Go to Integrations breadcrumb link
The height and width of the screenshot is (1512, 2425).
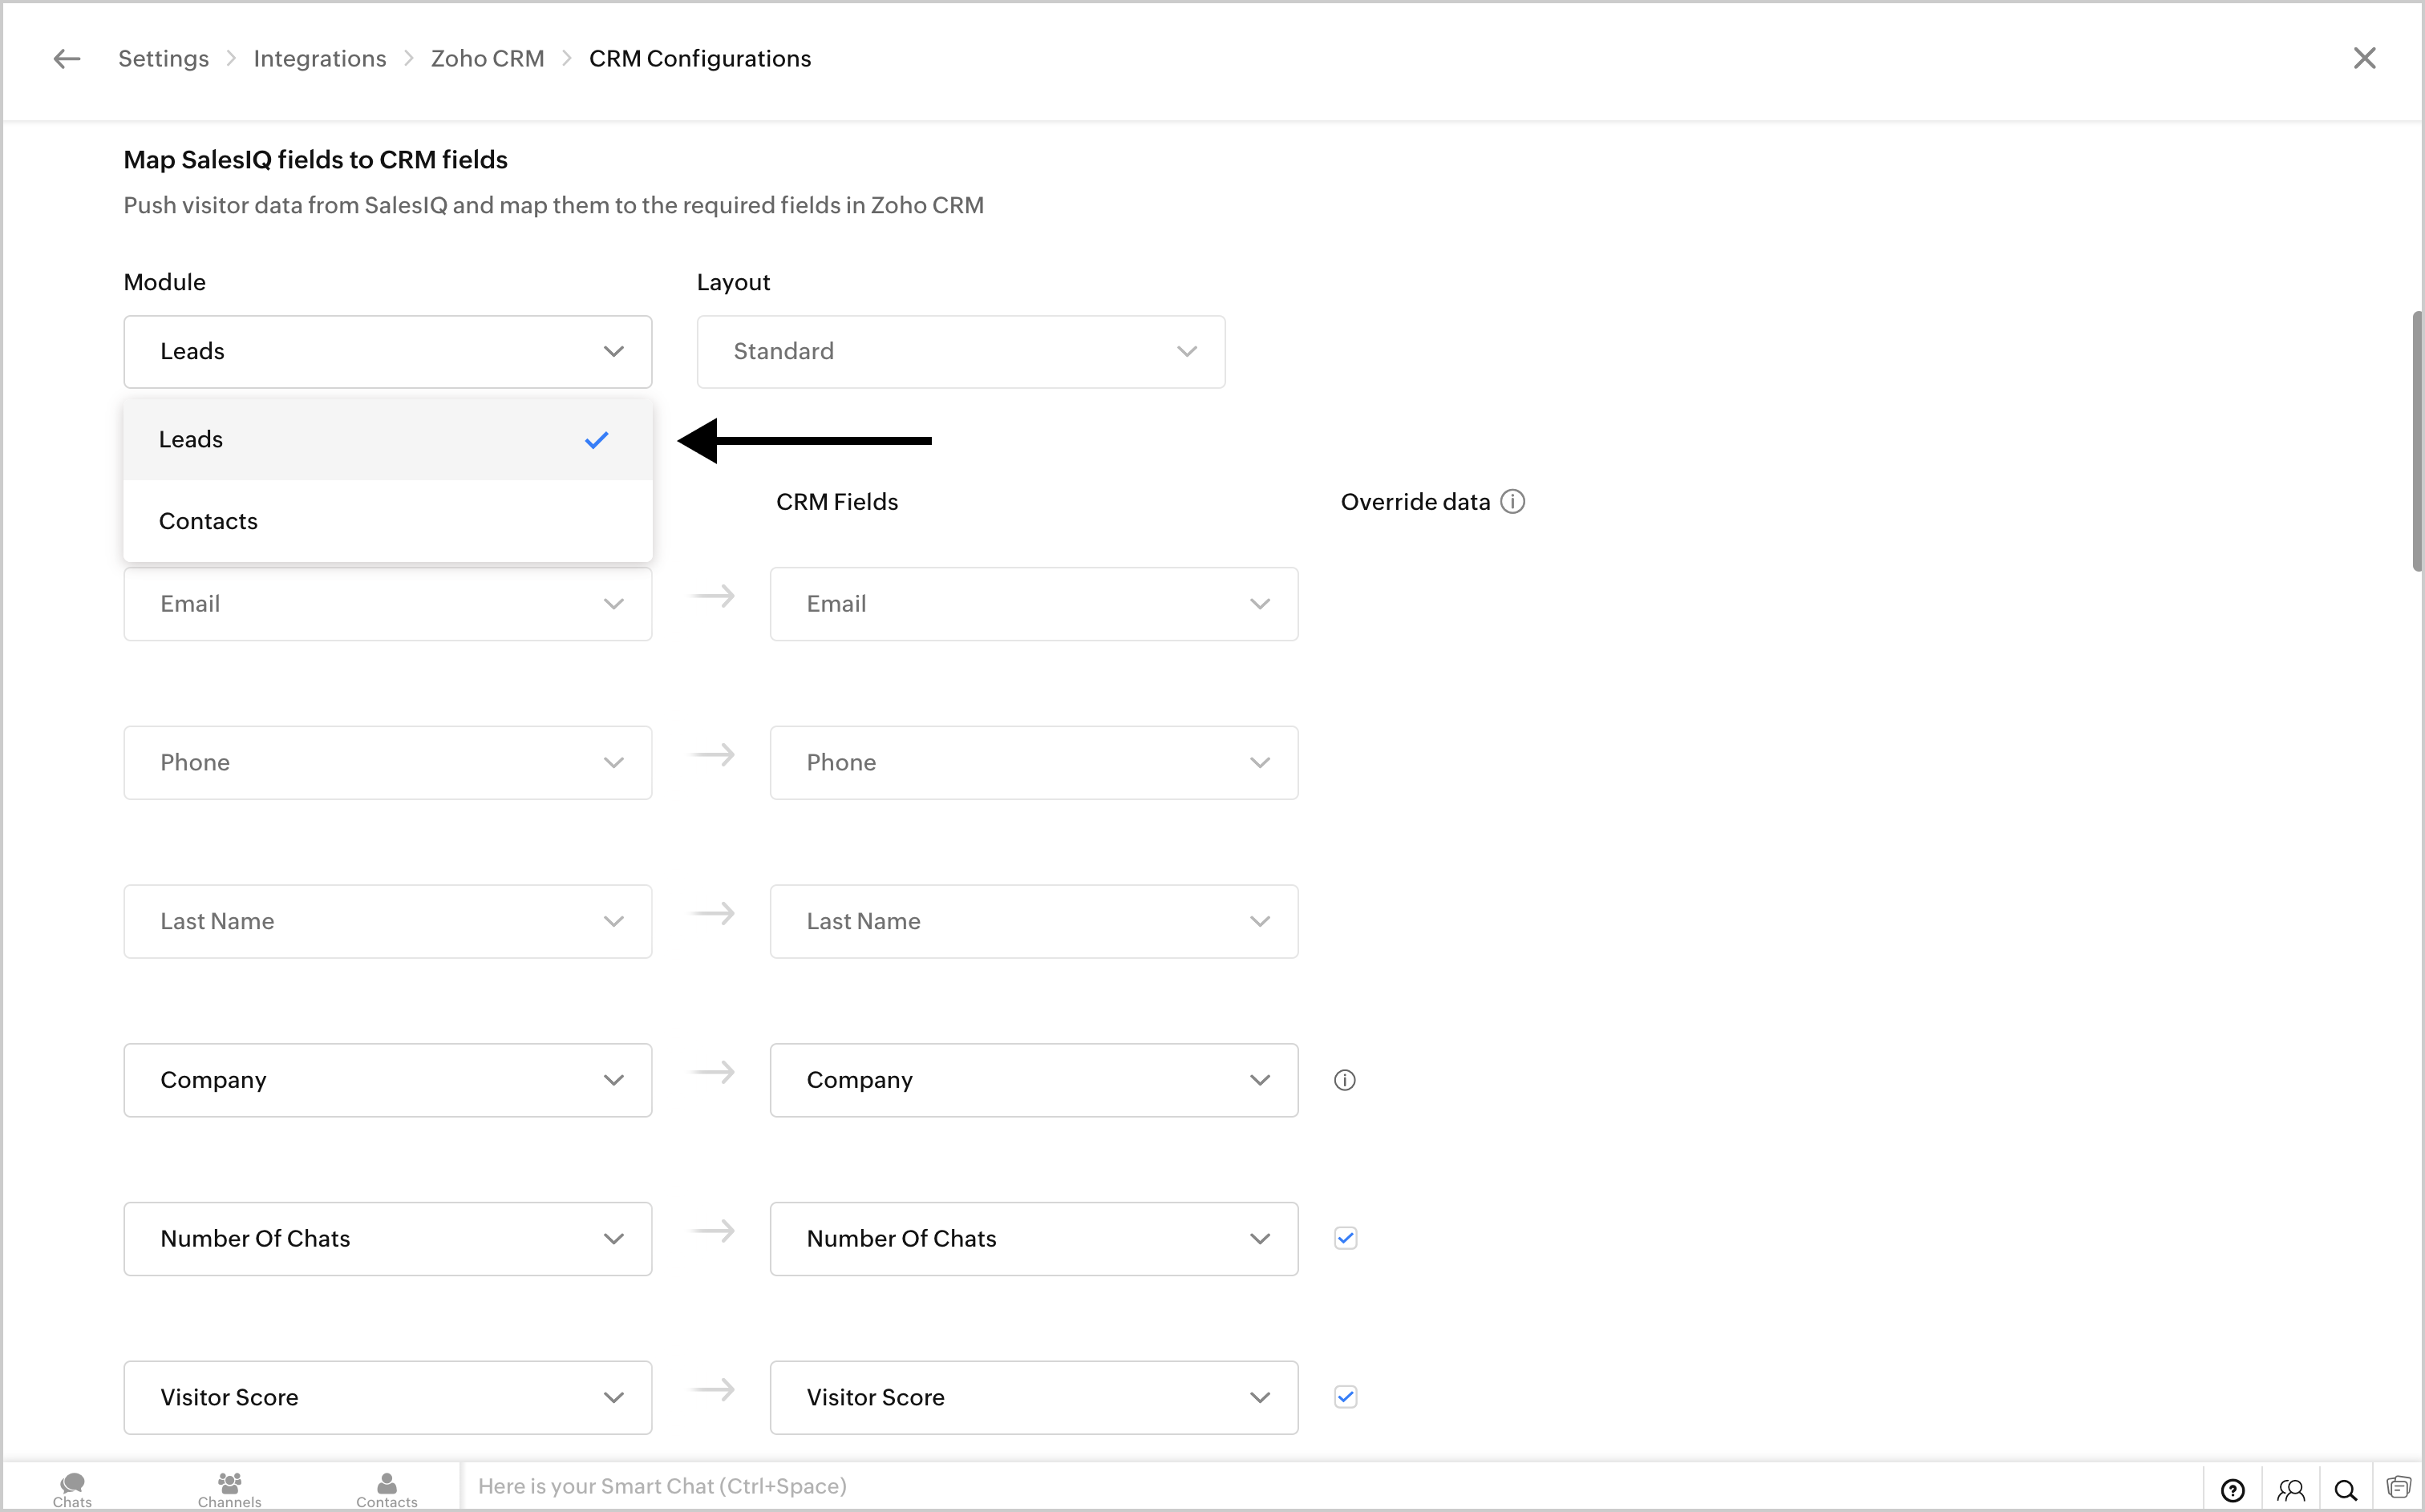tap(319, 59)
